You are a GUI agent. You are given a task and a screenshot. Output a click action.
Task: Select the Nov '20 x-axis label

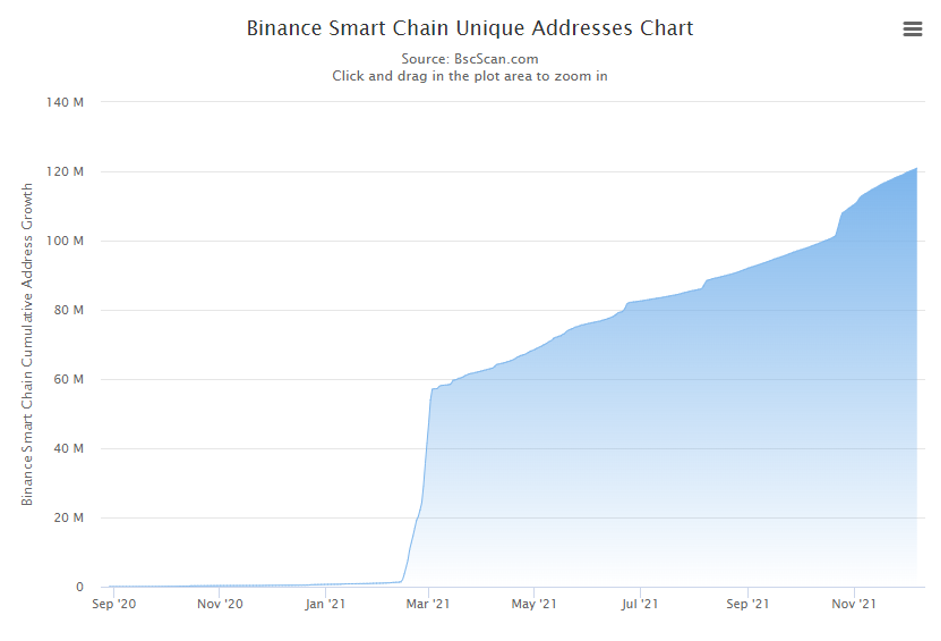point(220,604)
